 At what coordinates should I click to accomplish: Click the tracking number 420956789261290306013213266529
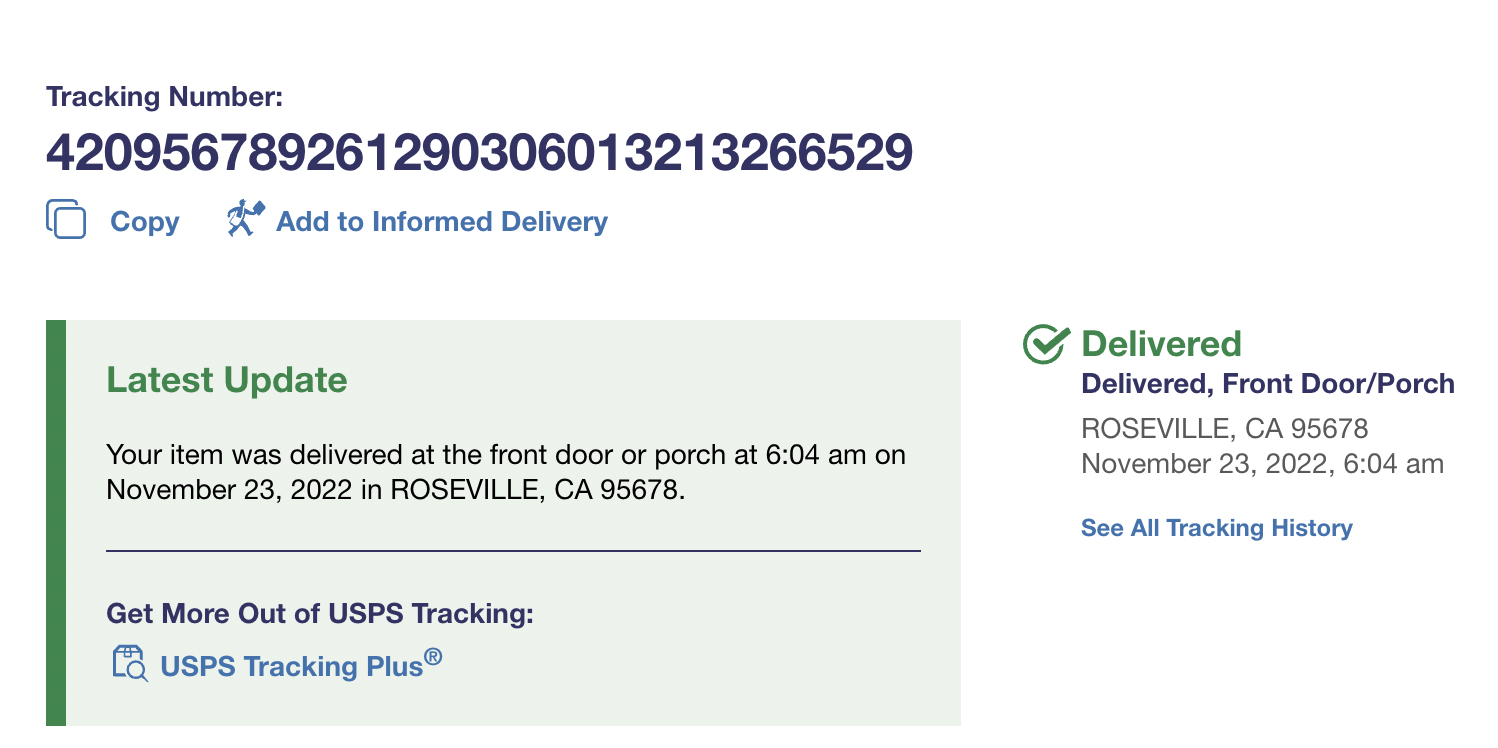479,153
